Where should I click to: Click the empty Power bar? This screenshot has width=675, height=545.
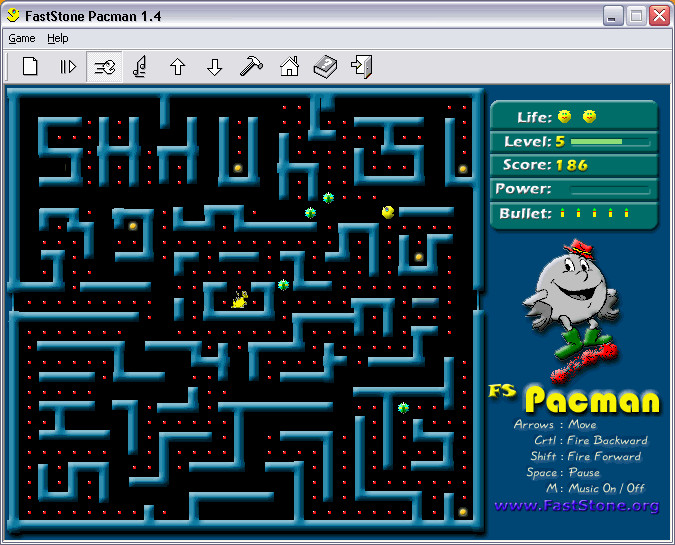pyautogui.click(x=610, y=189)
